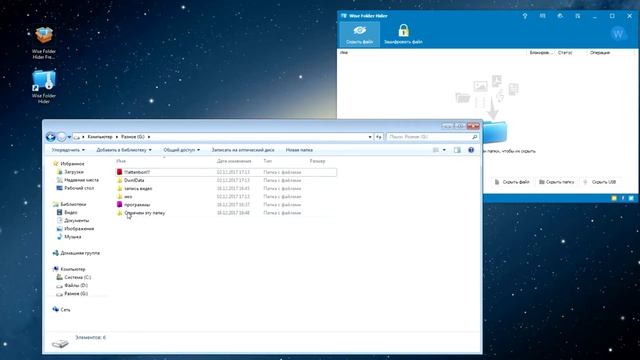Click the 'Операция' column header in Wise Folder Hider

[x=600, y=53]
